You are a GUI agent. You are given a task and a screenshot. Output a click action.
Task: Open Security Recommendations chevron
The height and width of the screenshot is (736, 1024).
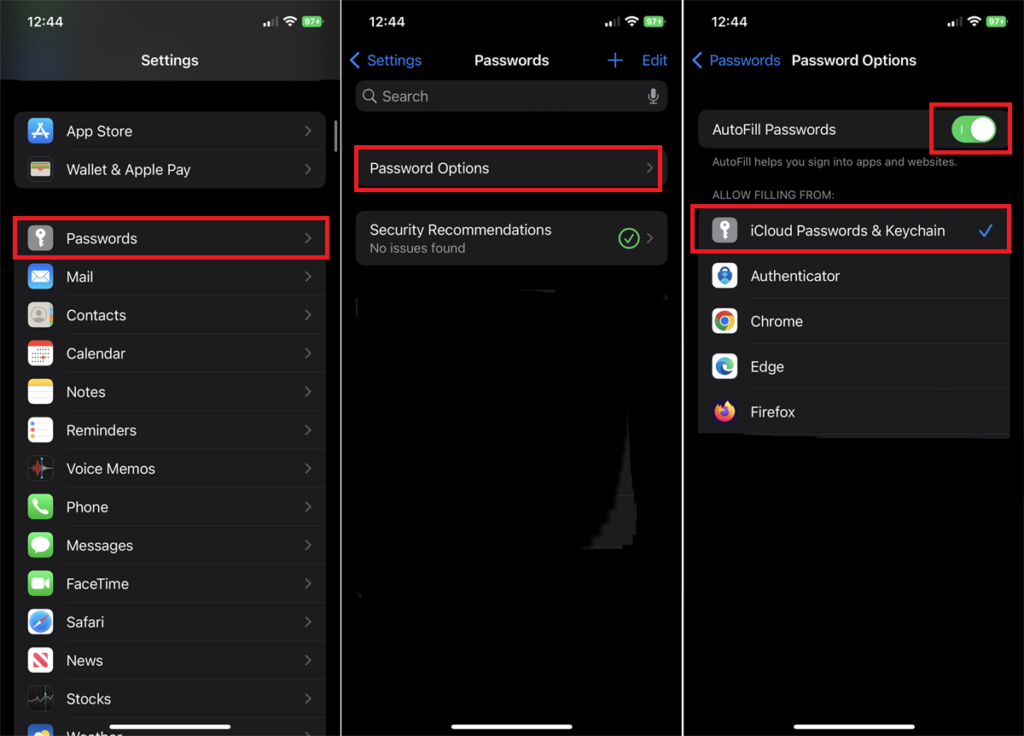650,238
